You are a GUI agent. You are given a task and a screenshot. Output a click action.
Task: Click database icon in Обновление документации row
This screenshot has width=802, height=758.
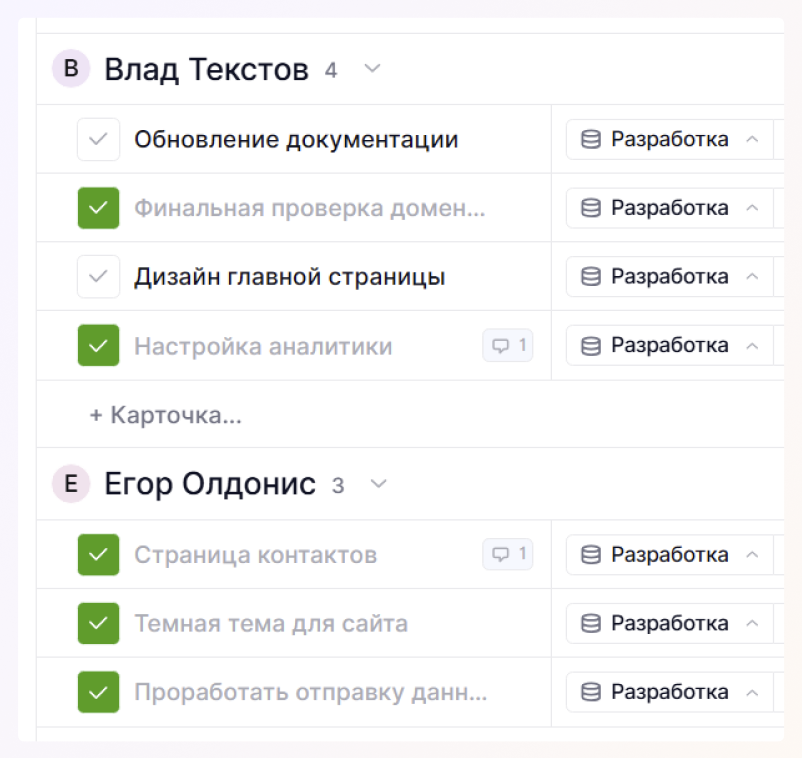591,139
